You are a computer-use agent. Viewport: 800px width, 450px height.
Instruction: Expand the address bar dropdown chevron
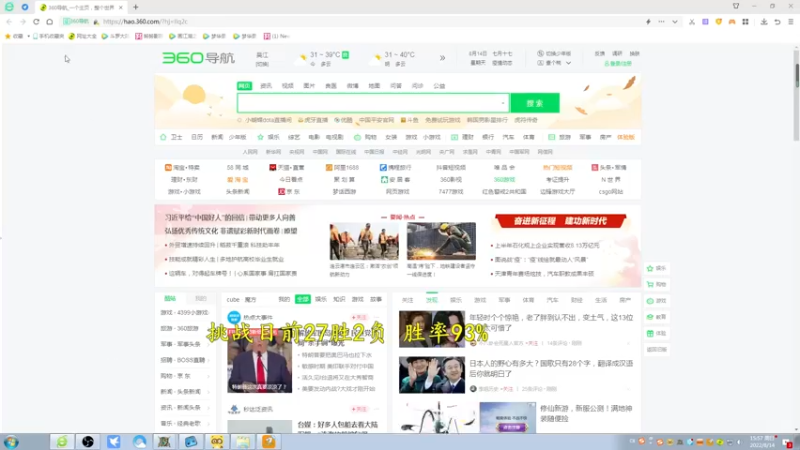point(674,22)
